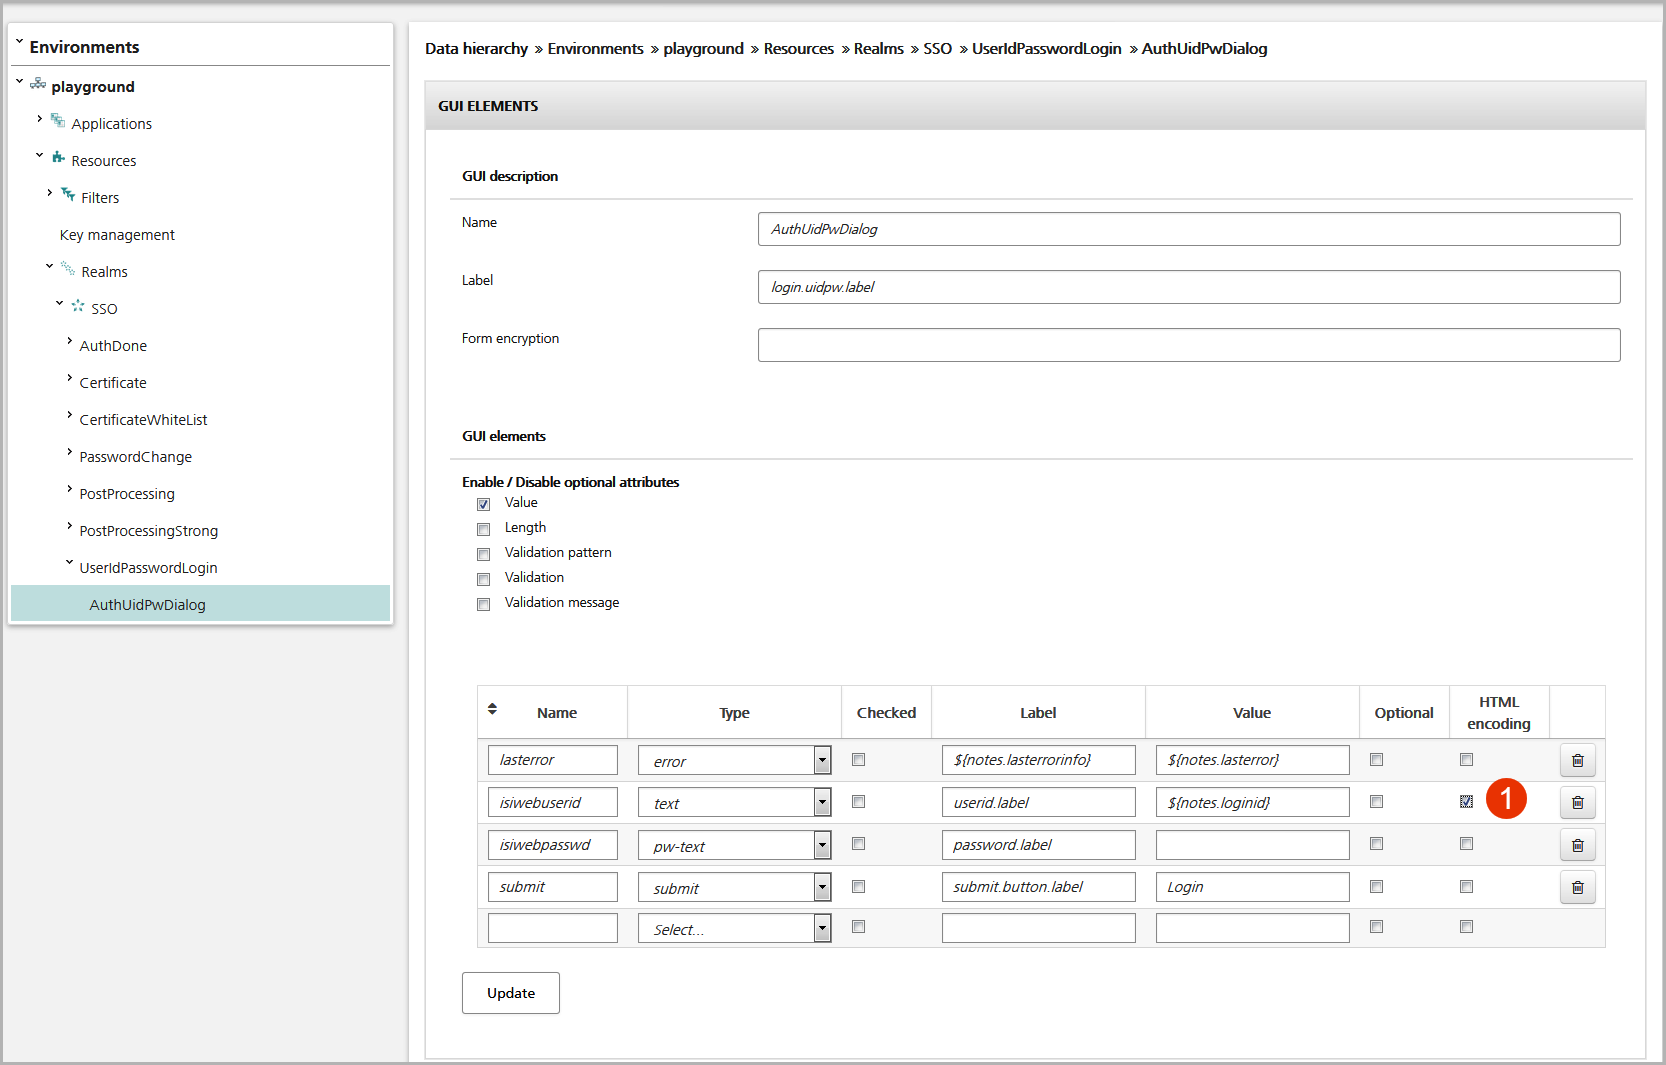Viewport: 1666px width, 1065px height.
Task: Click the Label field with password.label
Action: point(1038,845)
